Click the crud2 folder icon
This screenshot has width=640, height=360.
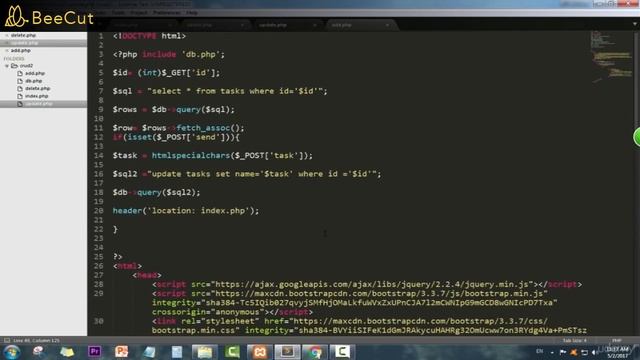pos(14,66)
